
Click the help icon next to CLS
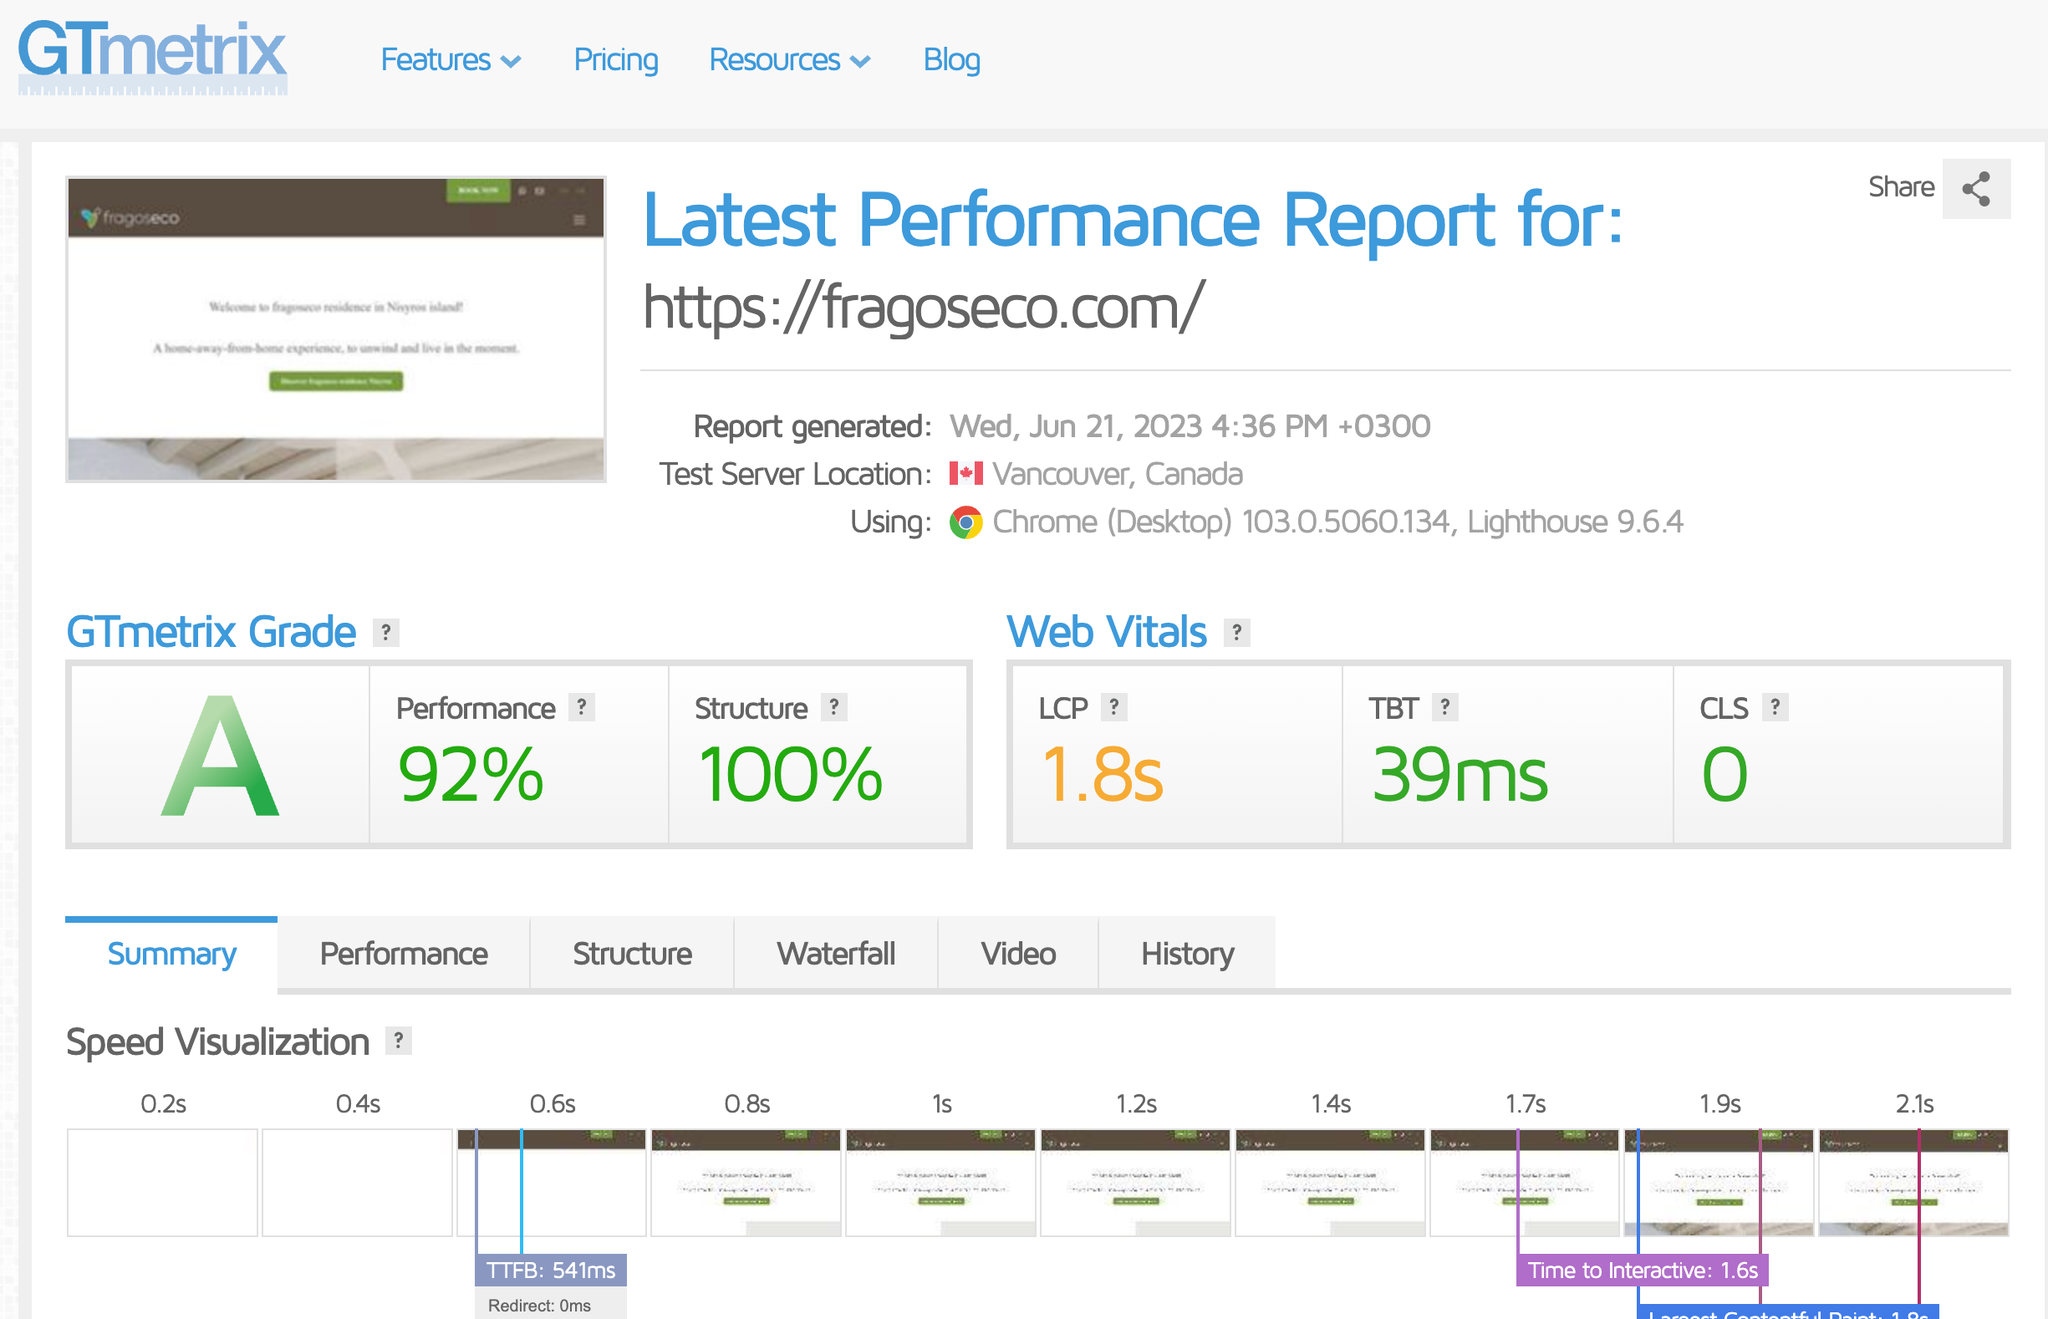click(1775, 707)
